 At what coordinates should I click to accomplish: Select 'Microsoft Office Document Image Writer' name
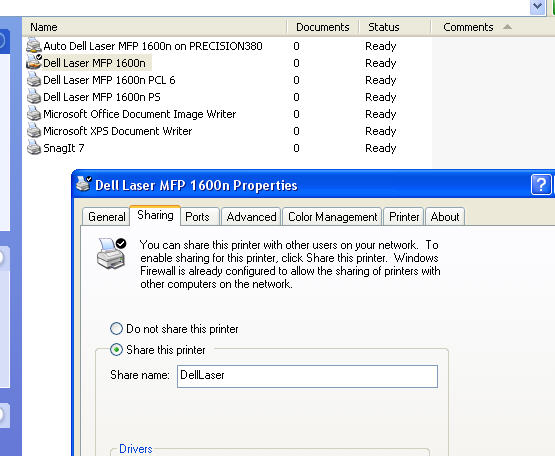tap(139, 114)
